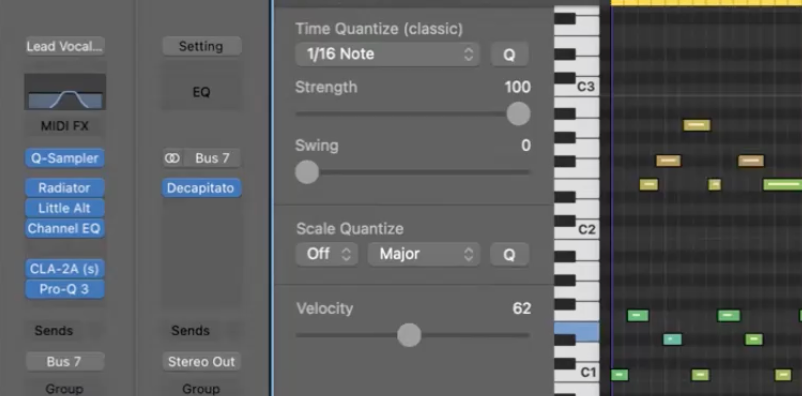Open the CLA-2A (s) compressor plugin
Image resolution: width=802 pixels, height=396 pixels.
pos(65,269)
